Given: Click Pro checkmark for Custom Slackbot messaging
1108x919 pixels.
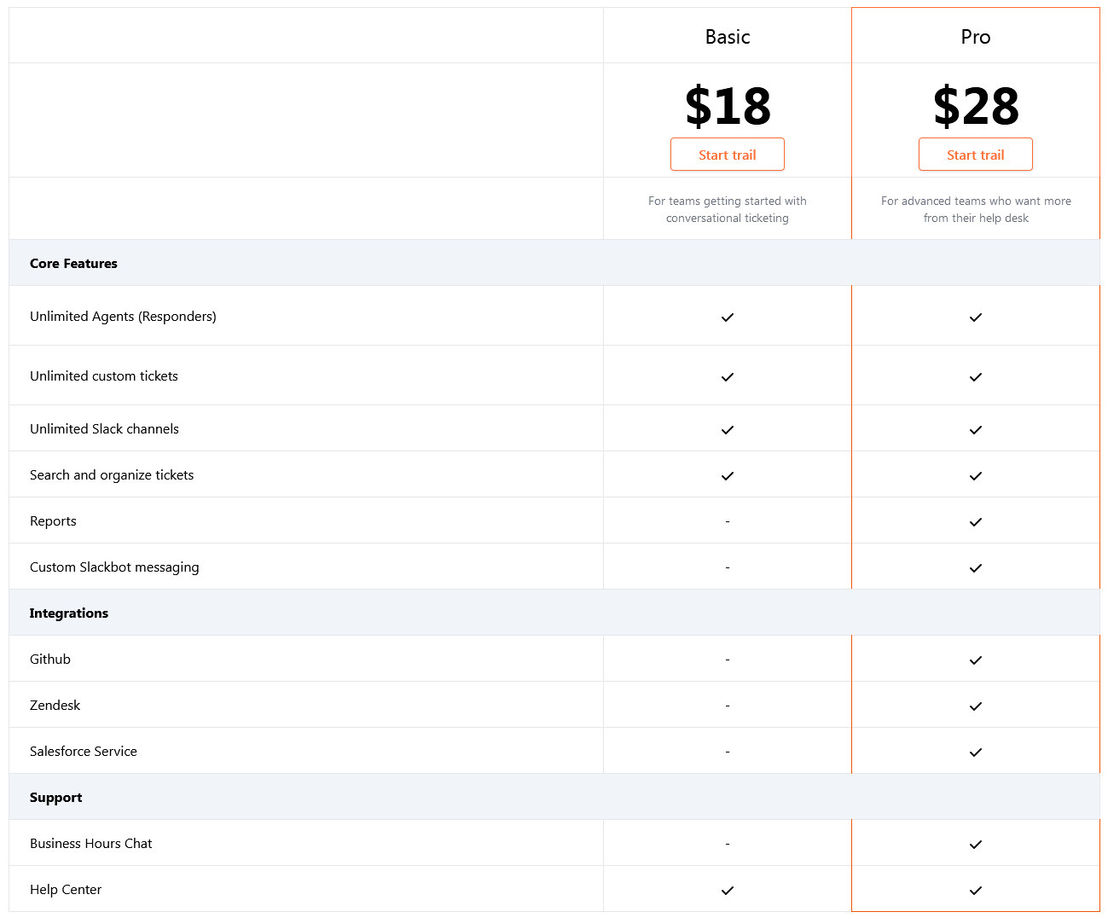Looking at the screenshot, I should (x=975, y=568).
